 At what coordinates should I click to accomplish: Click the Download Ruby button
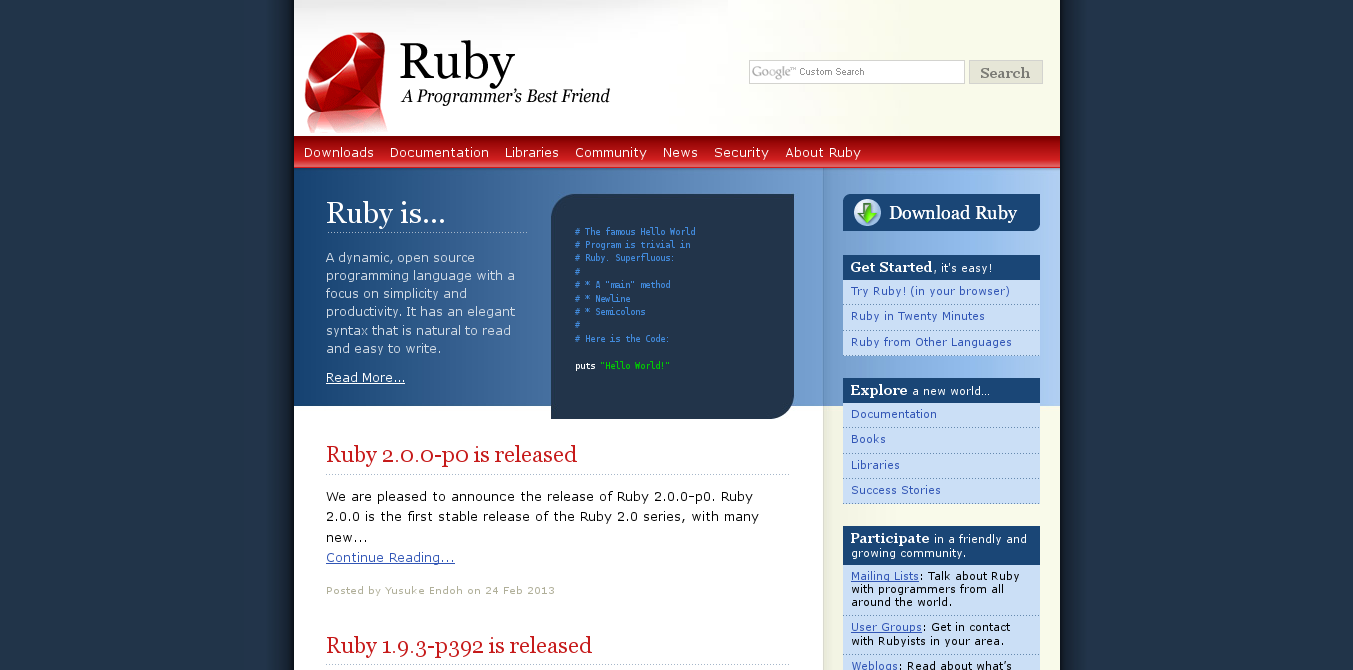pyautogui.click(x=941, y=212)
